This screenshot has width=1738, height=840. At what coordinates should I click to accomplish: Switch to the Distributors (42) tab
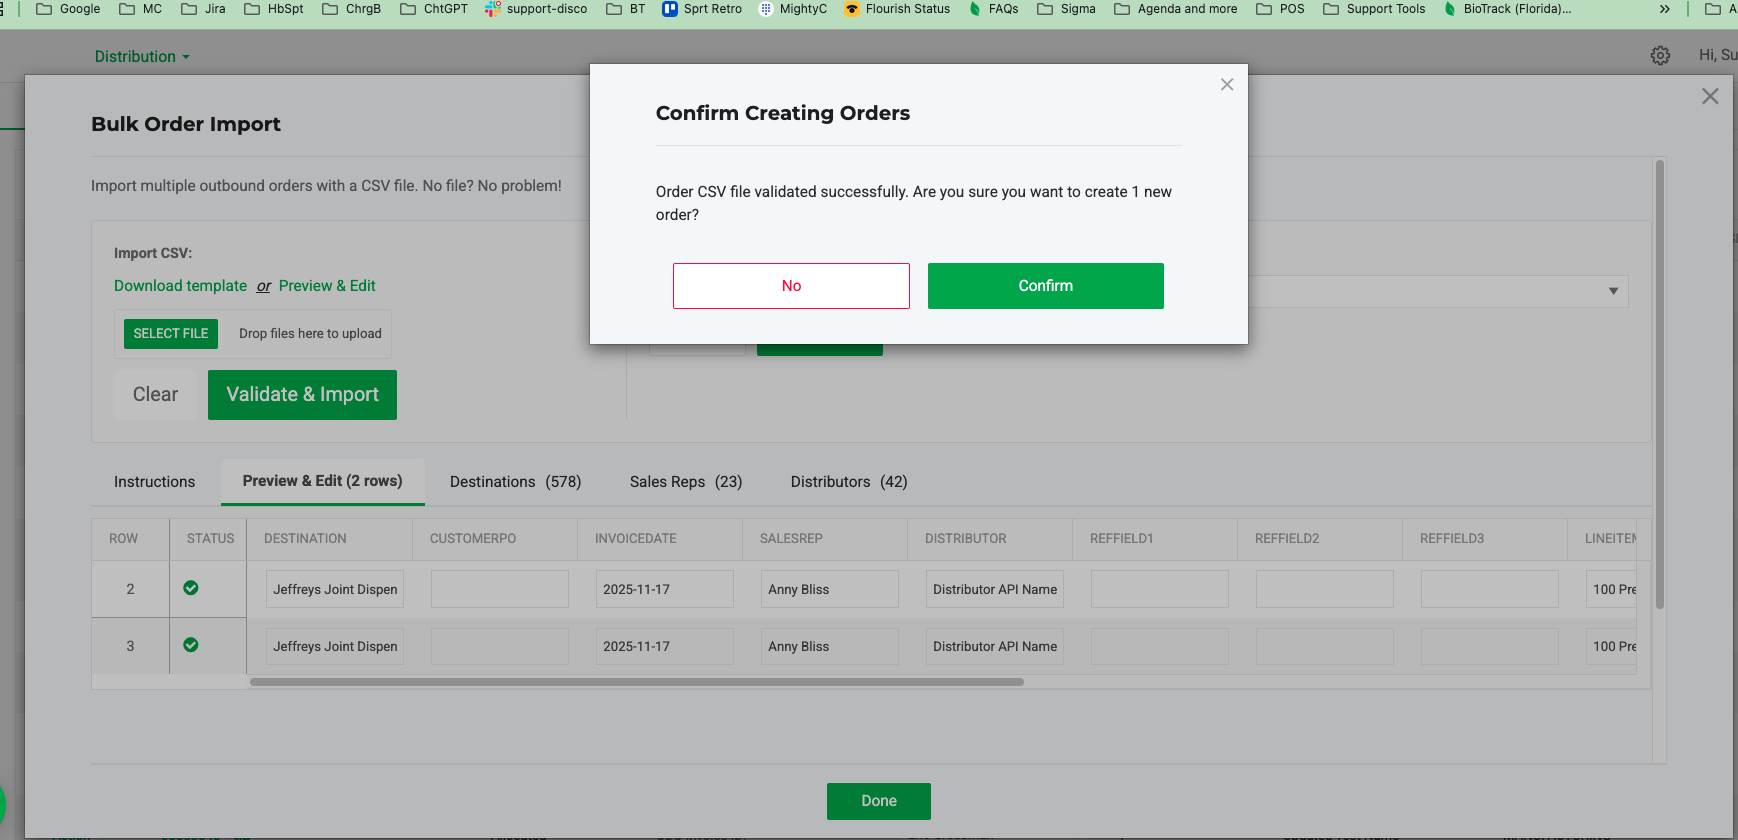pos(849,482)
